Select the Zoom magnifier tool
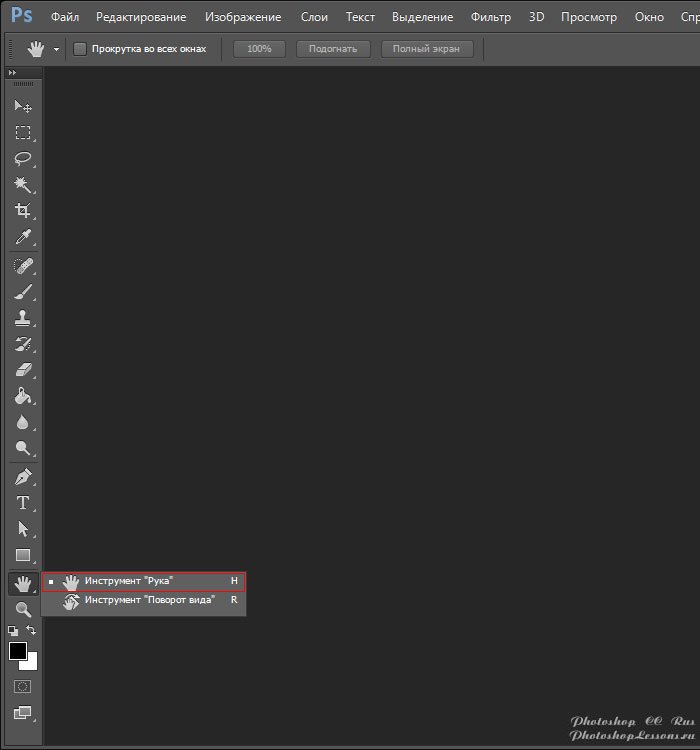Viewport: 700px width, 750px height. [23, 609]
